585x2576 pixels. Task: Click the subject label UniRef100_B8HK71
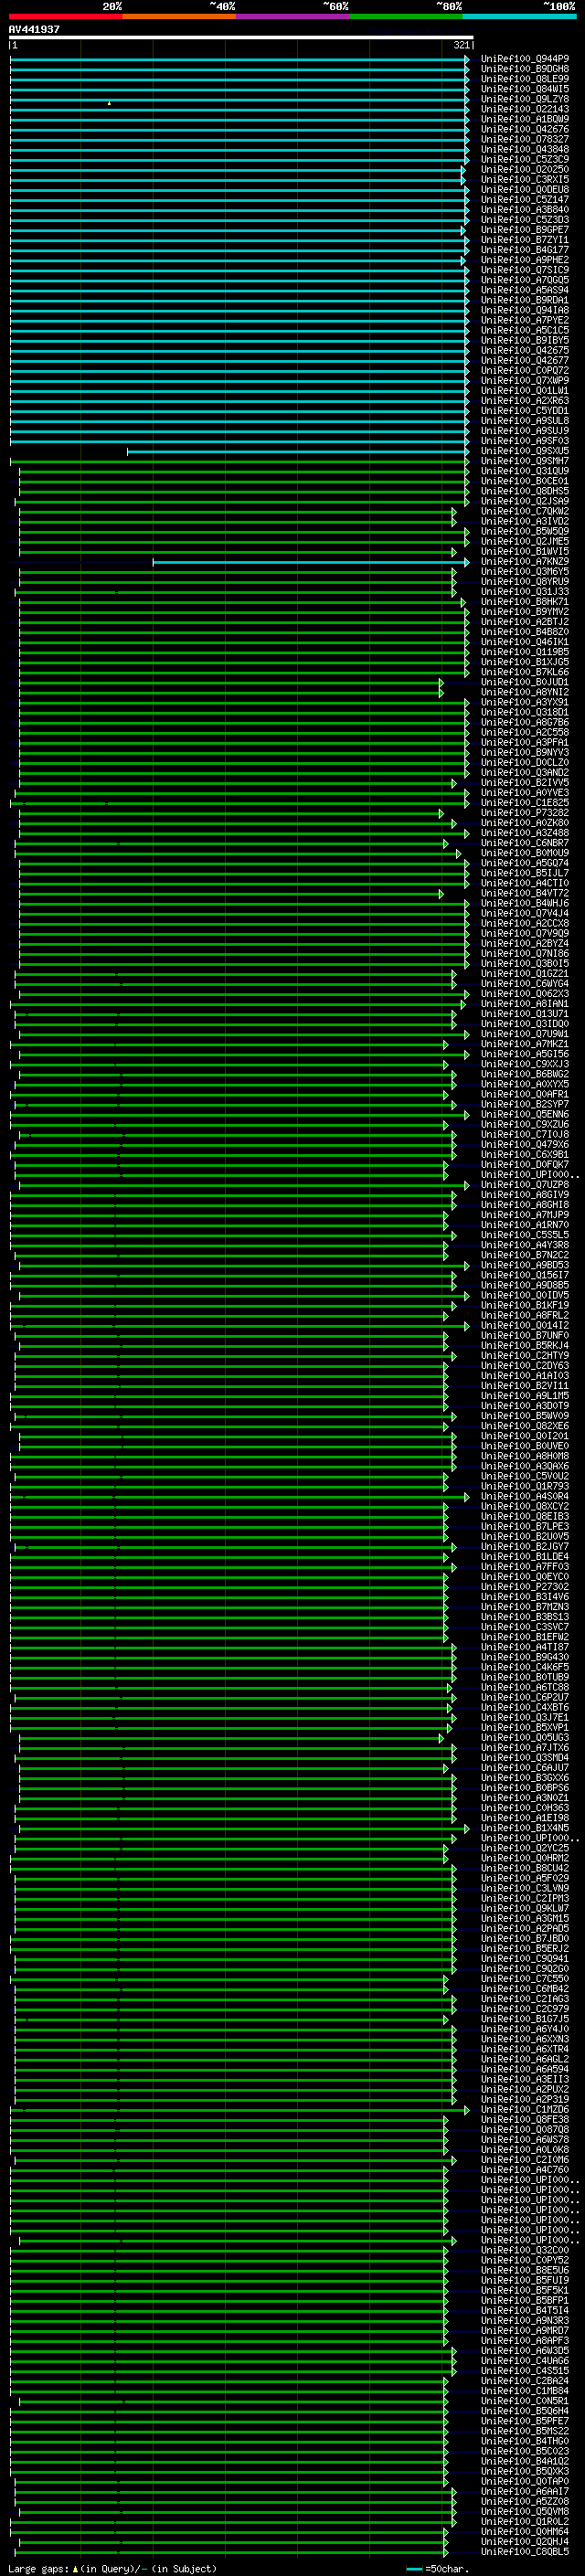pos(525,602)
